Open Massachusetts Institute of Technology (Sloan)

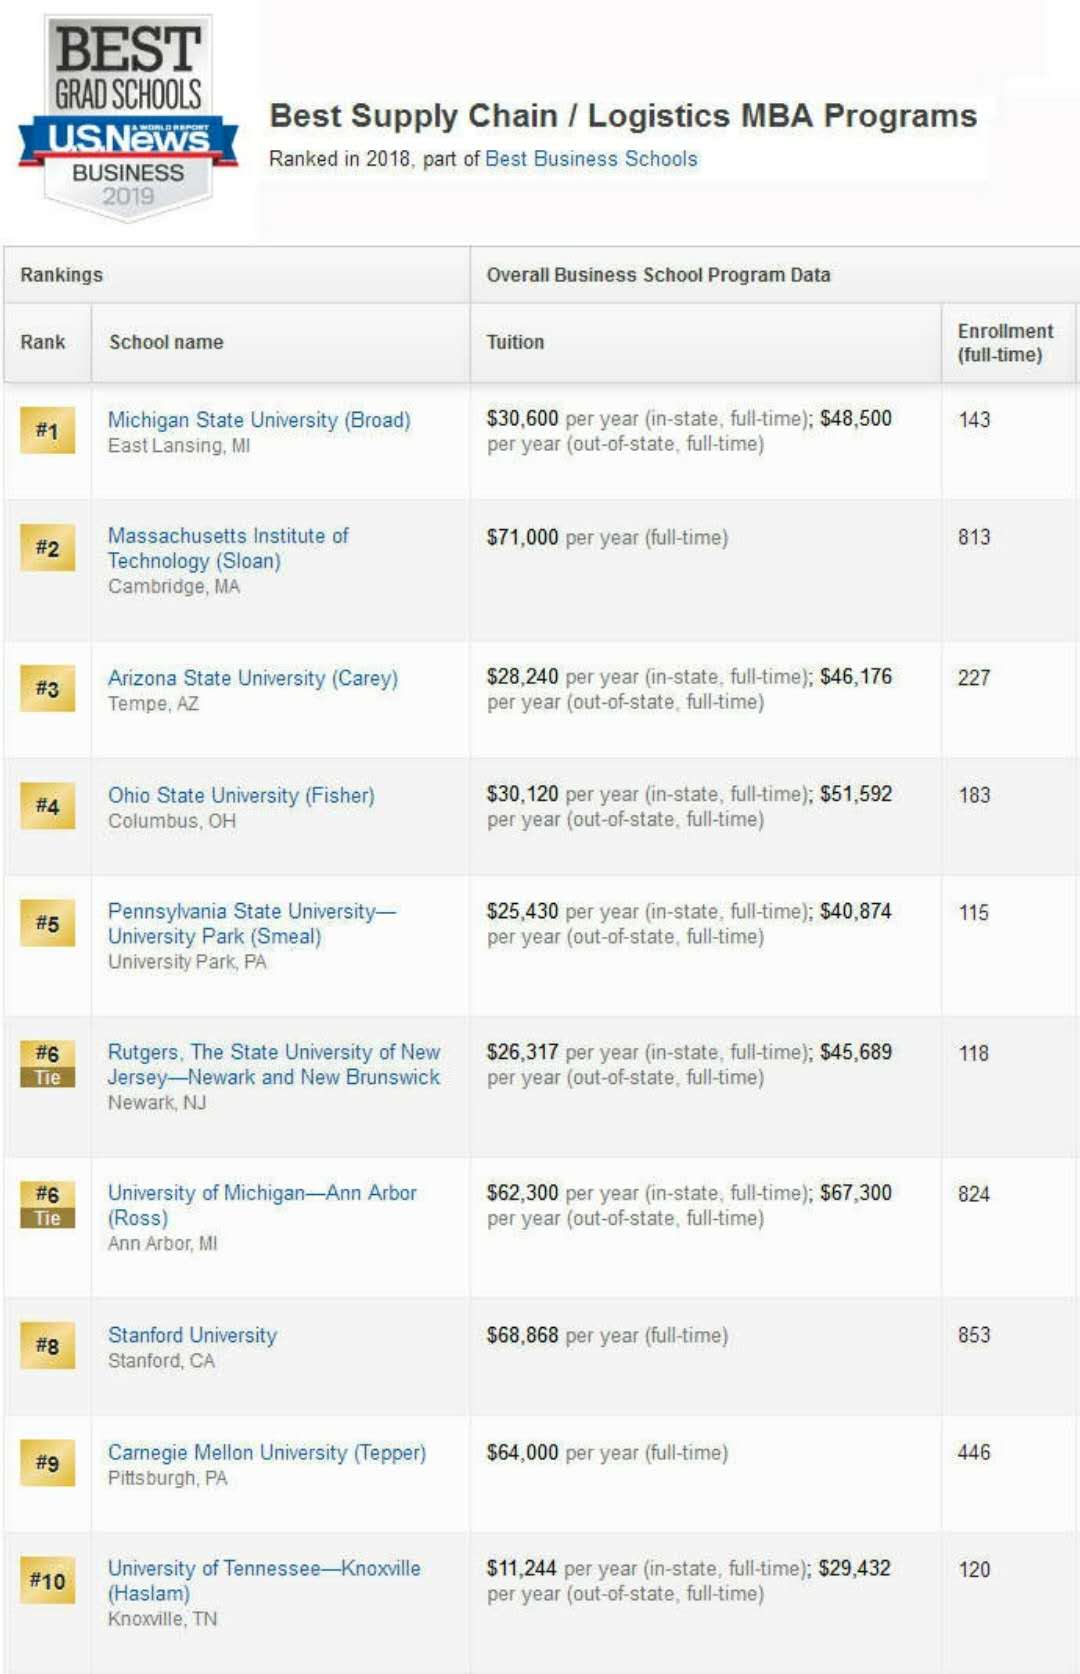coord(228,548)
